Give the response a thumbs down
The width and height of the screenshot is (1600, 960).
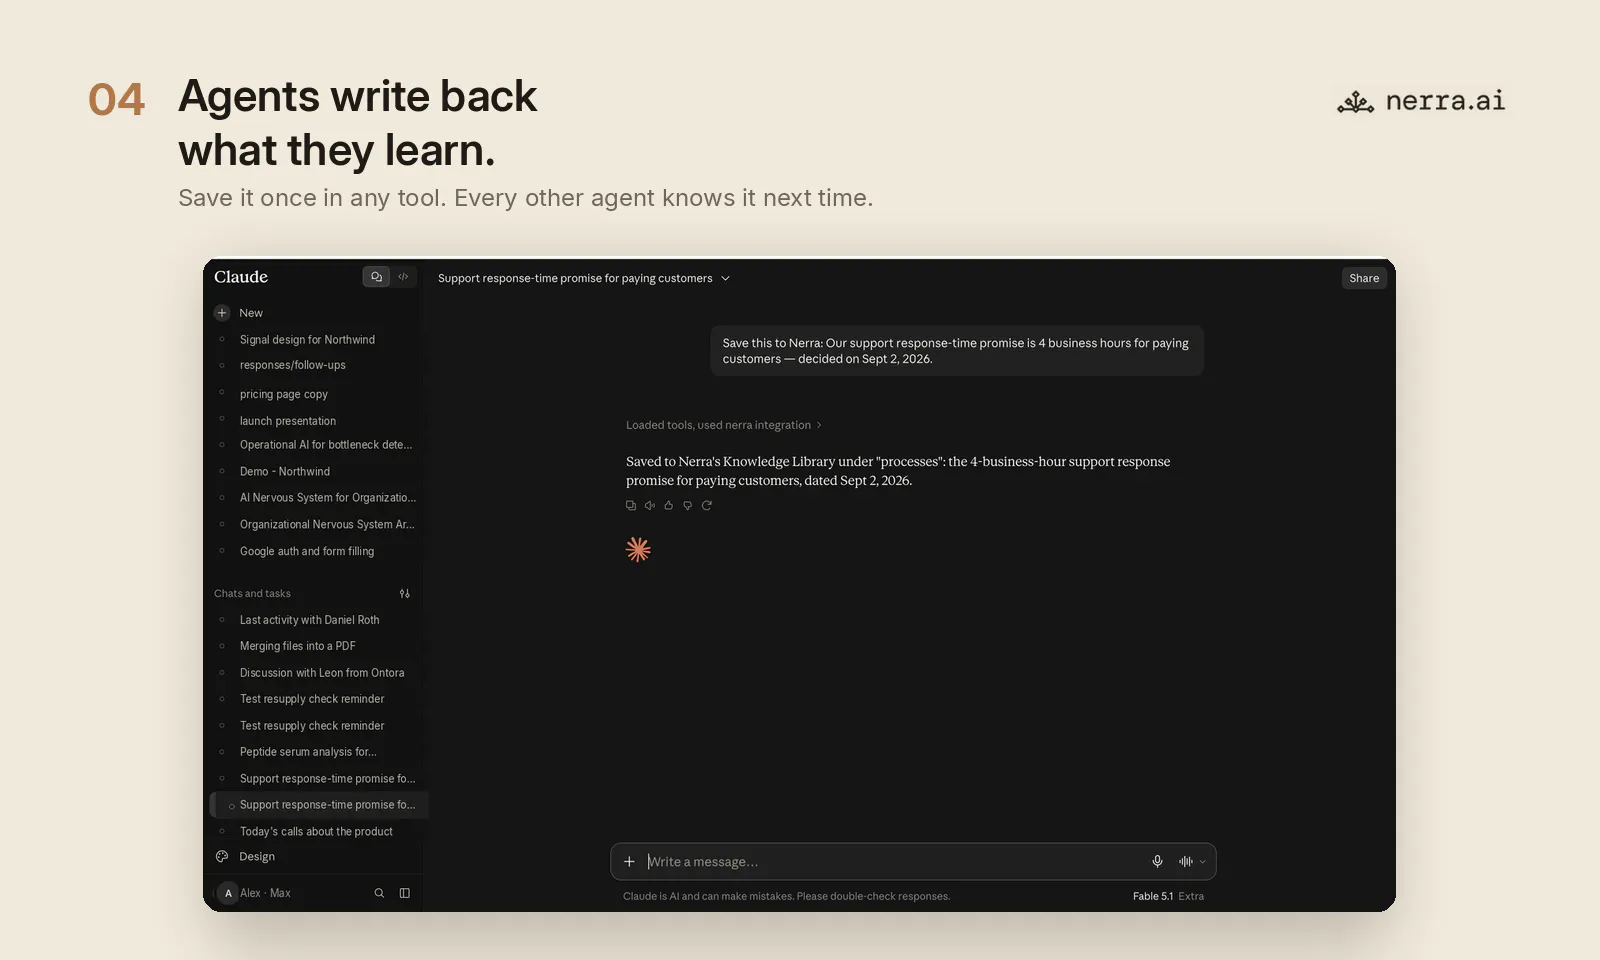coord(688,505)
